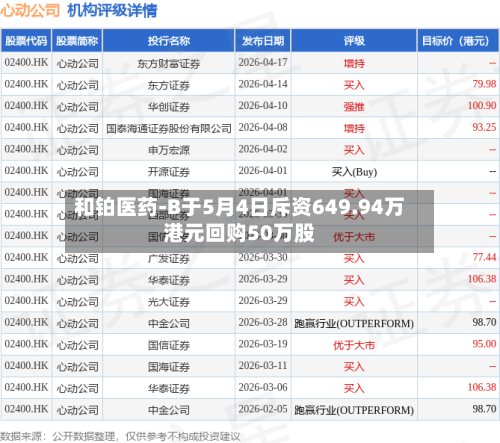Click the date 2026-03-28
The image size is (500, 443).
pyautogui.click(x=263, y=323)
